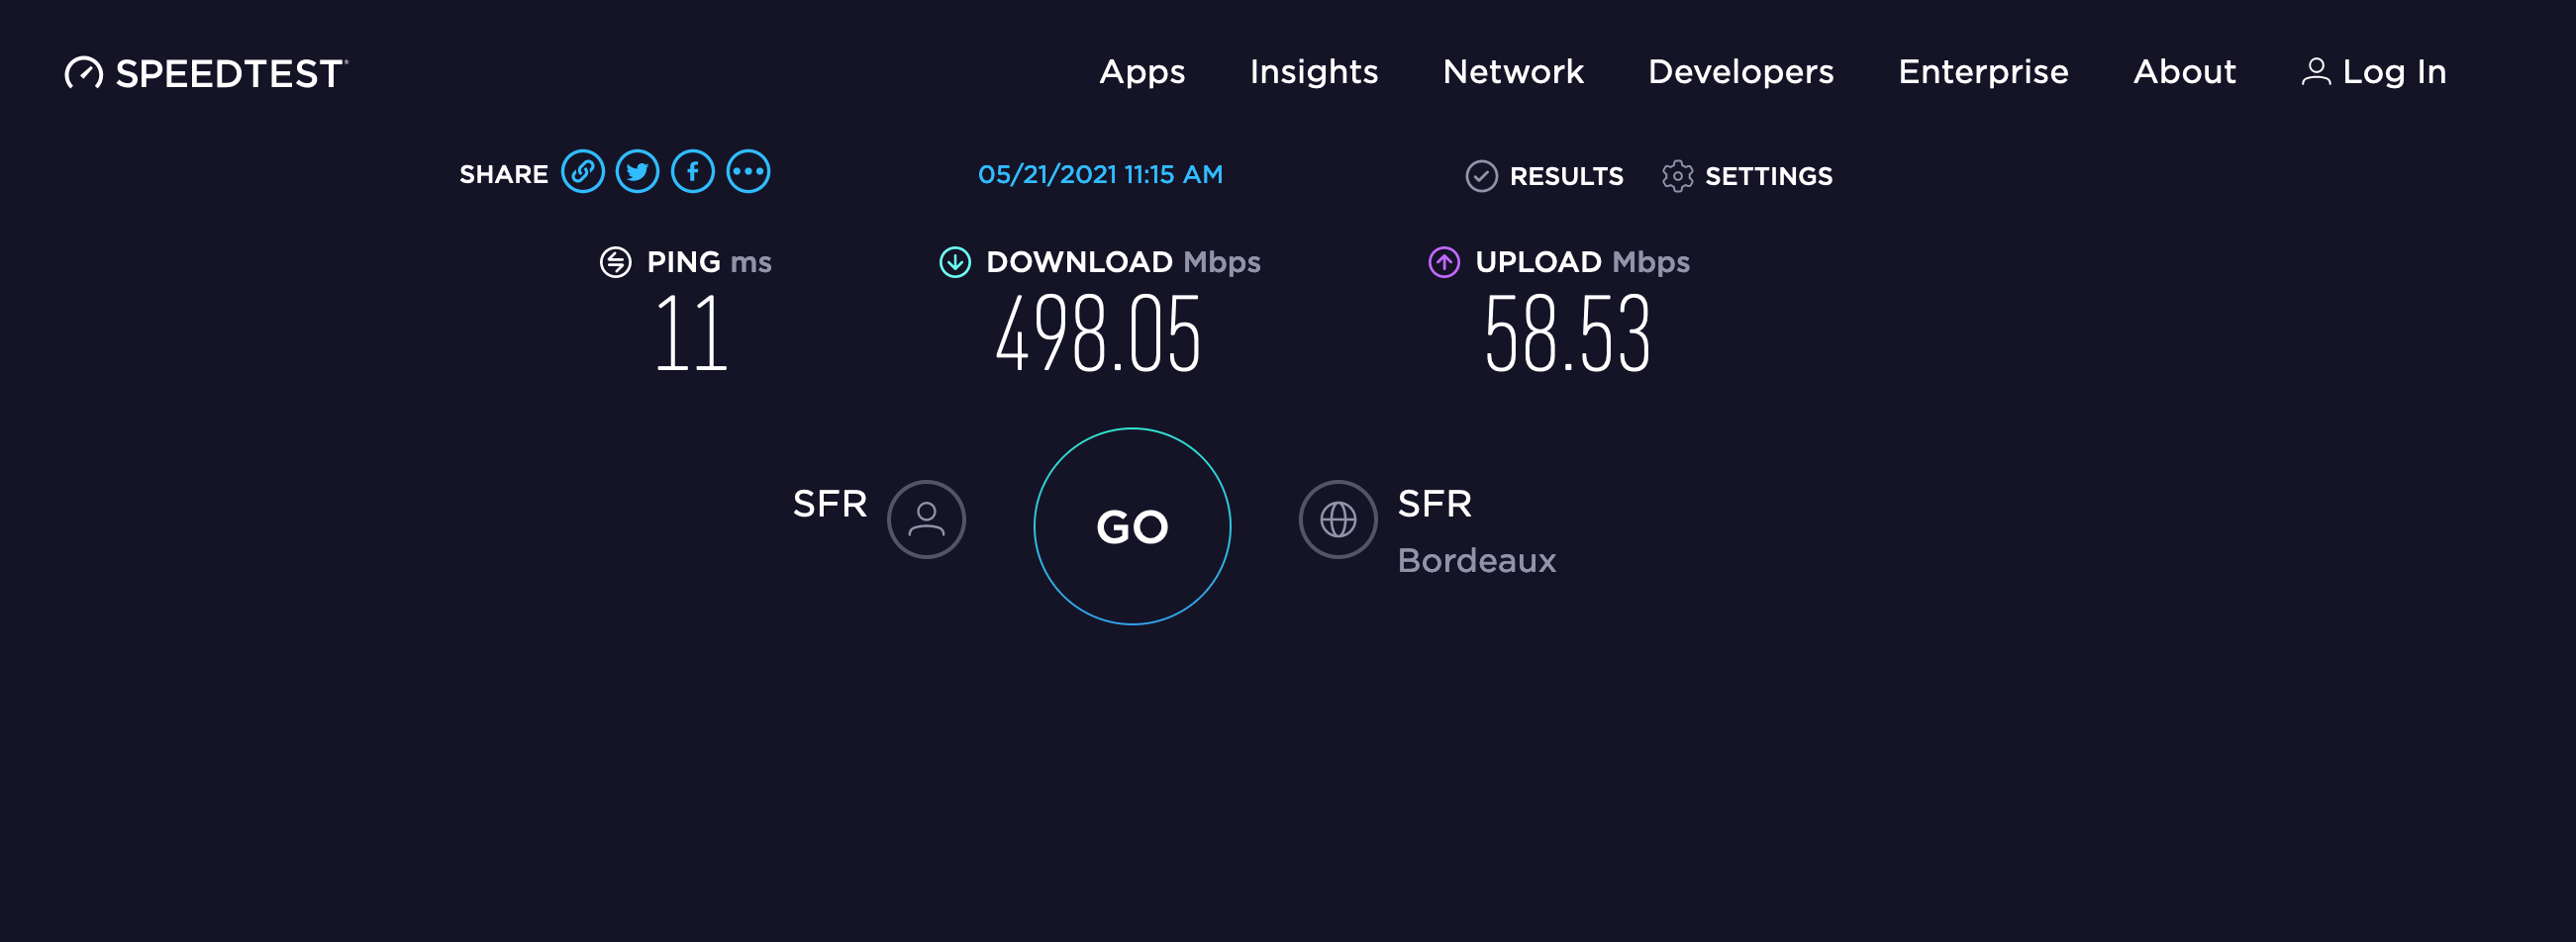The height and width of the screenshot is (942, 2576).
Task: Open the Network menu
Action: pyautogui.click(x=1512, y=72)
